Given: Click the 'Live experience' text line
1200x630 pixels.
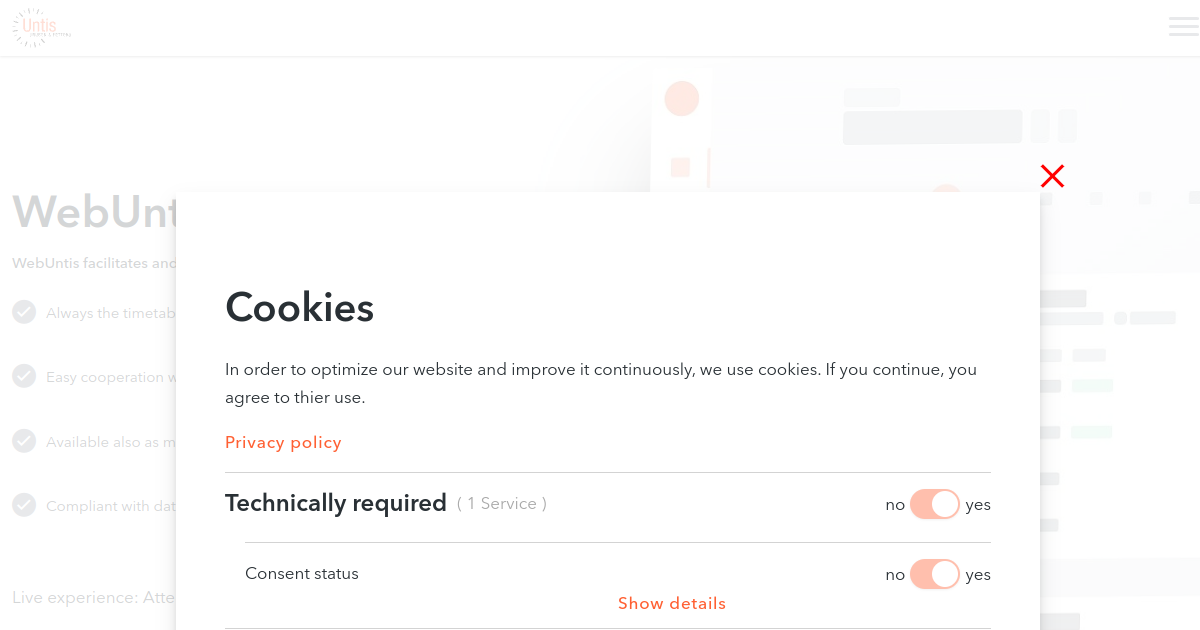Looking at the screenshot, I should (x=94, y=597).
